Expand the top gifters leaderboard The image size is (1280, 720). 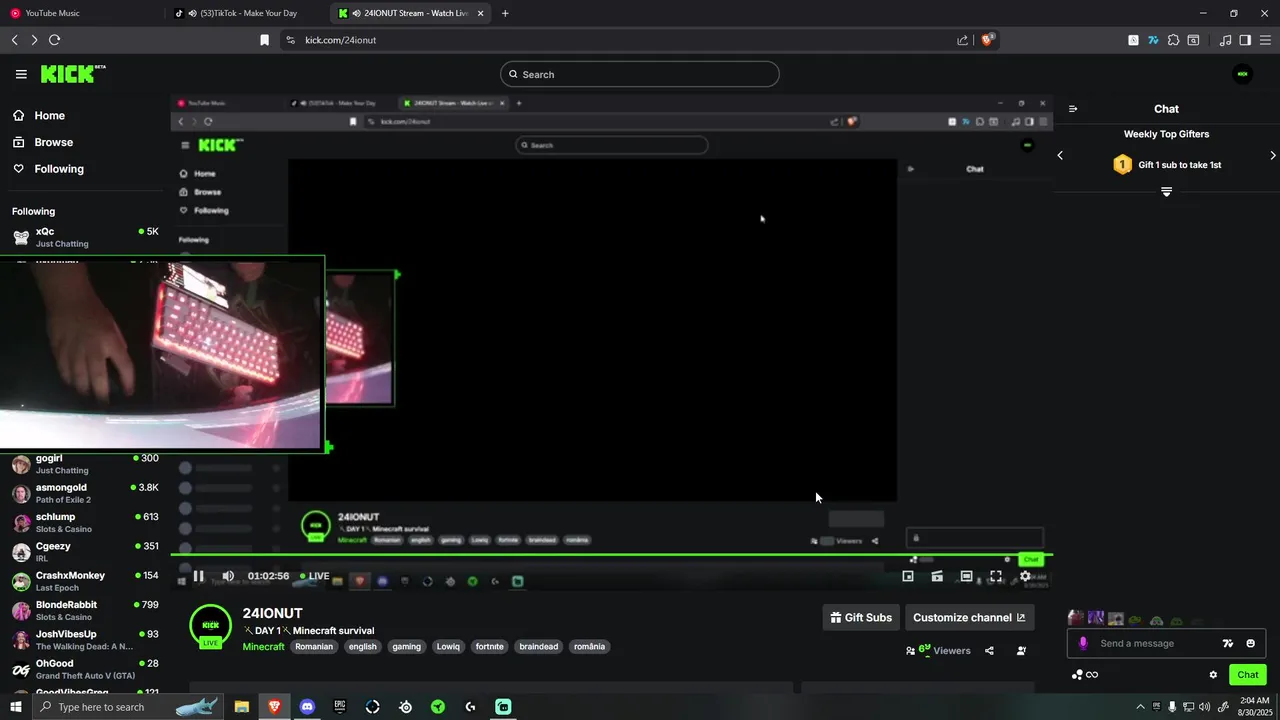click(1166, 191)
